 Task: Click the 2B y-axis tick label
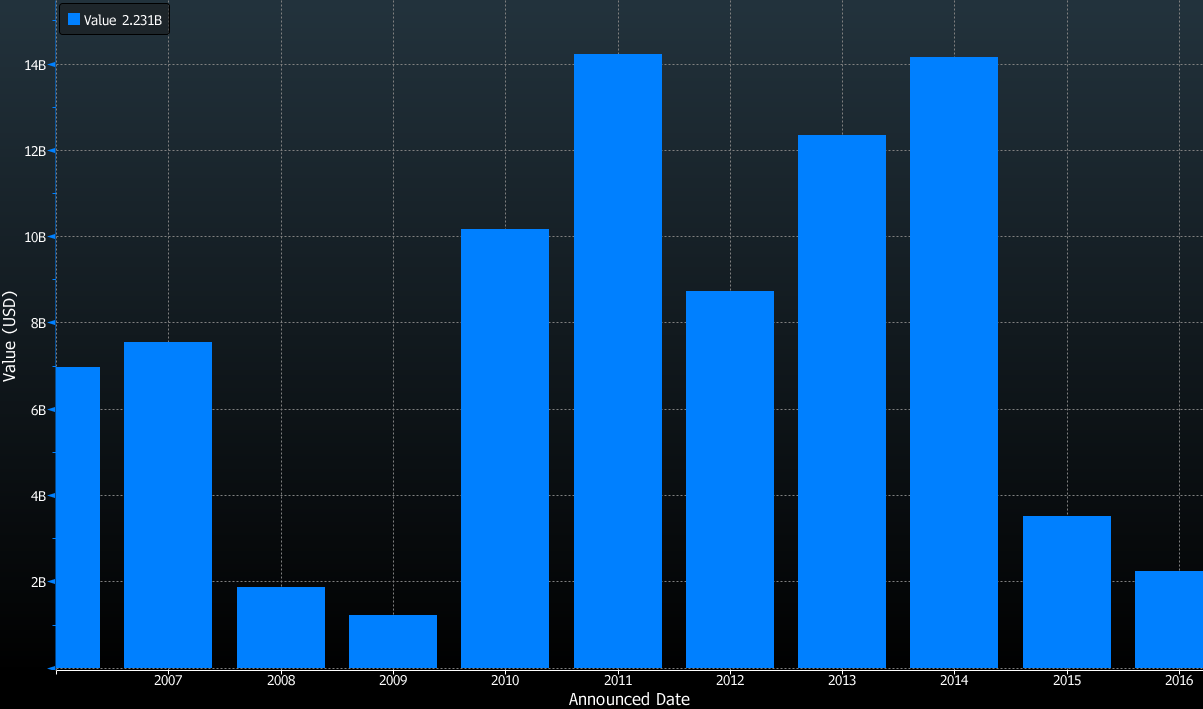38,582
